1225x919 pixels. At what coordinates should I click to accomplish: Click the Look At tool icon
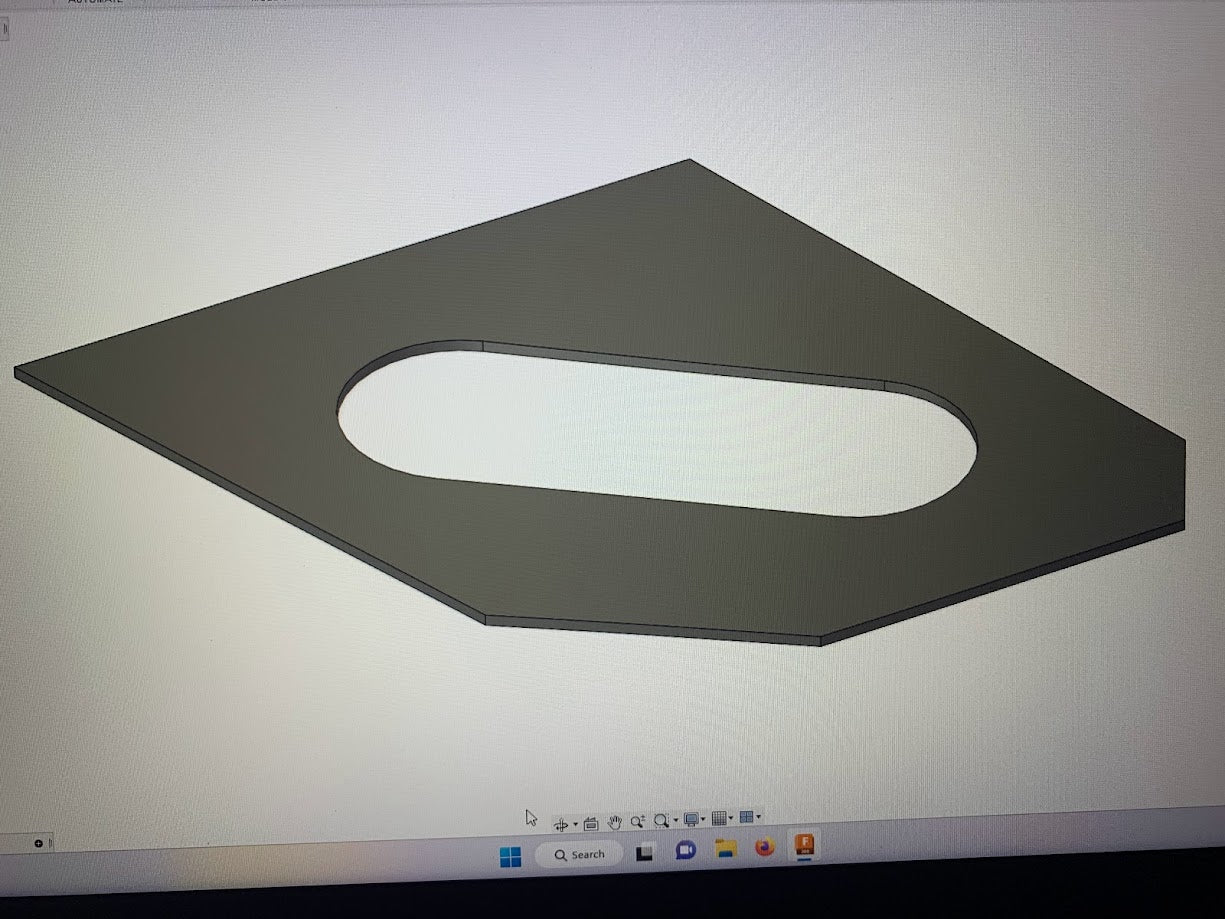[590, 823]
